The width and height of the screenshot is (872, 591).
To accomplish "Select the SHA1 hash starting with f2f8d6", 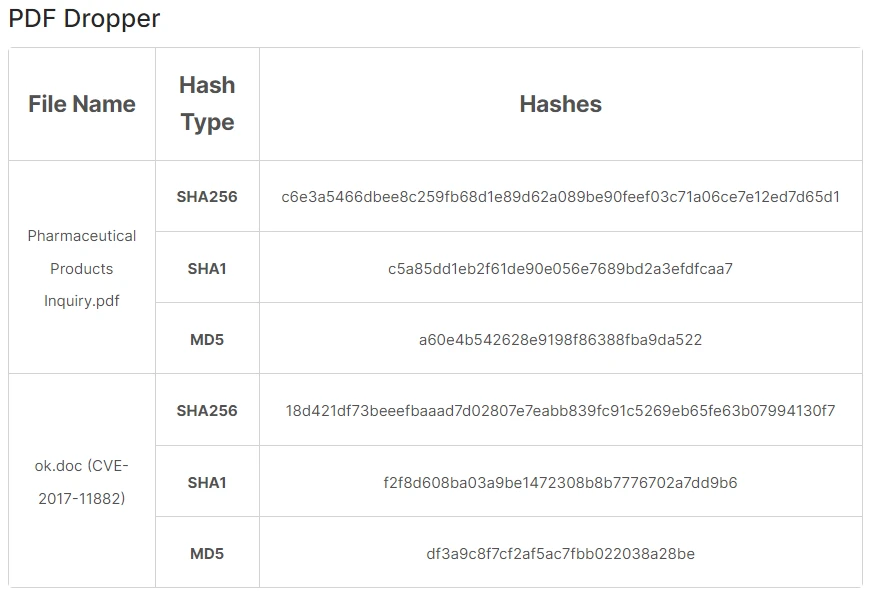I will click(560, 483).
